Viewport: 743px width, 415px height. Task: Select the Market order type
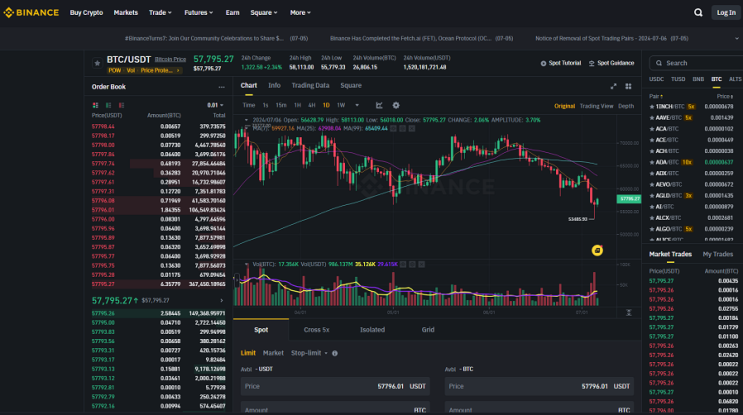pyautogui.click(x=273, y=353)
